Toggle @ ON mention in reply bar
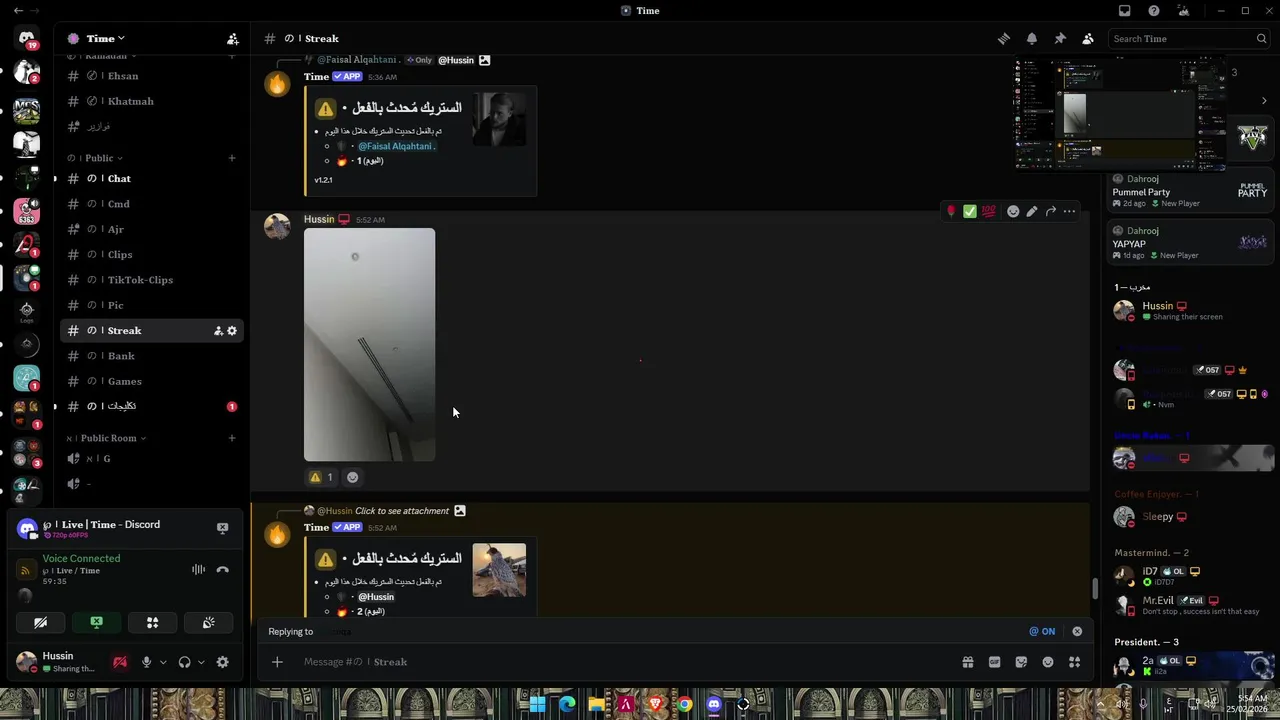Image resolution: width=1280 pixels, height=720 pixels. 1042,632
